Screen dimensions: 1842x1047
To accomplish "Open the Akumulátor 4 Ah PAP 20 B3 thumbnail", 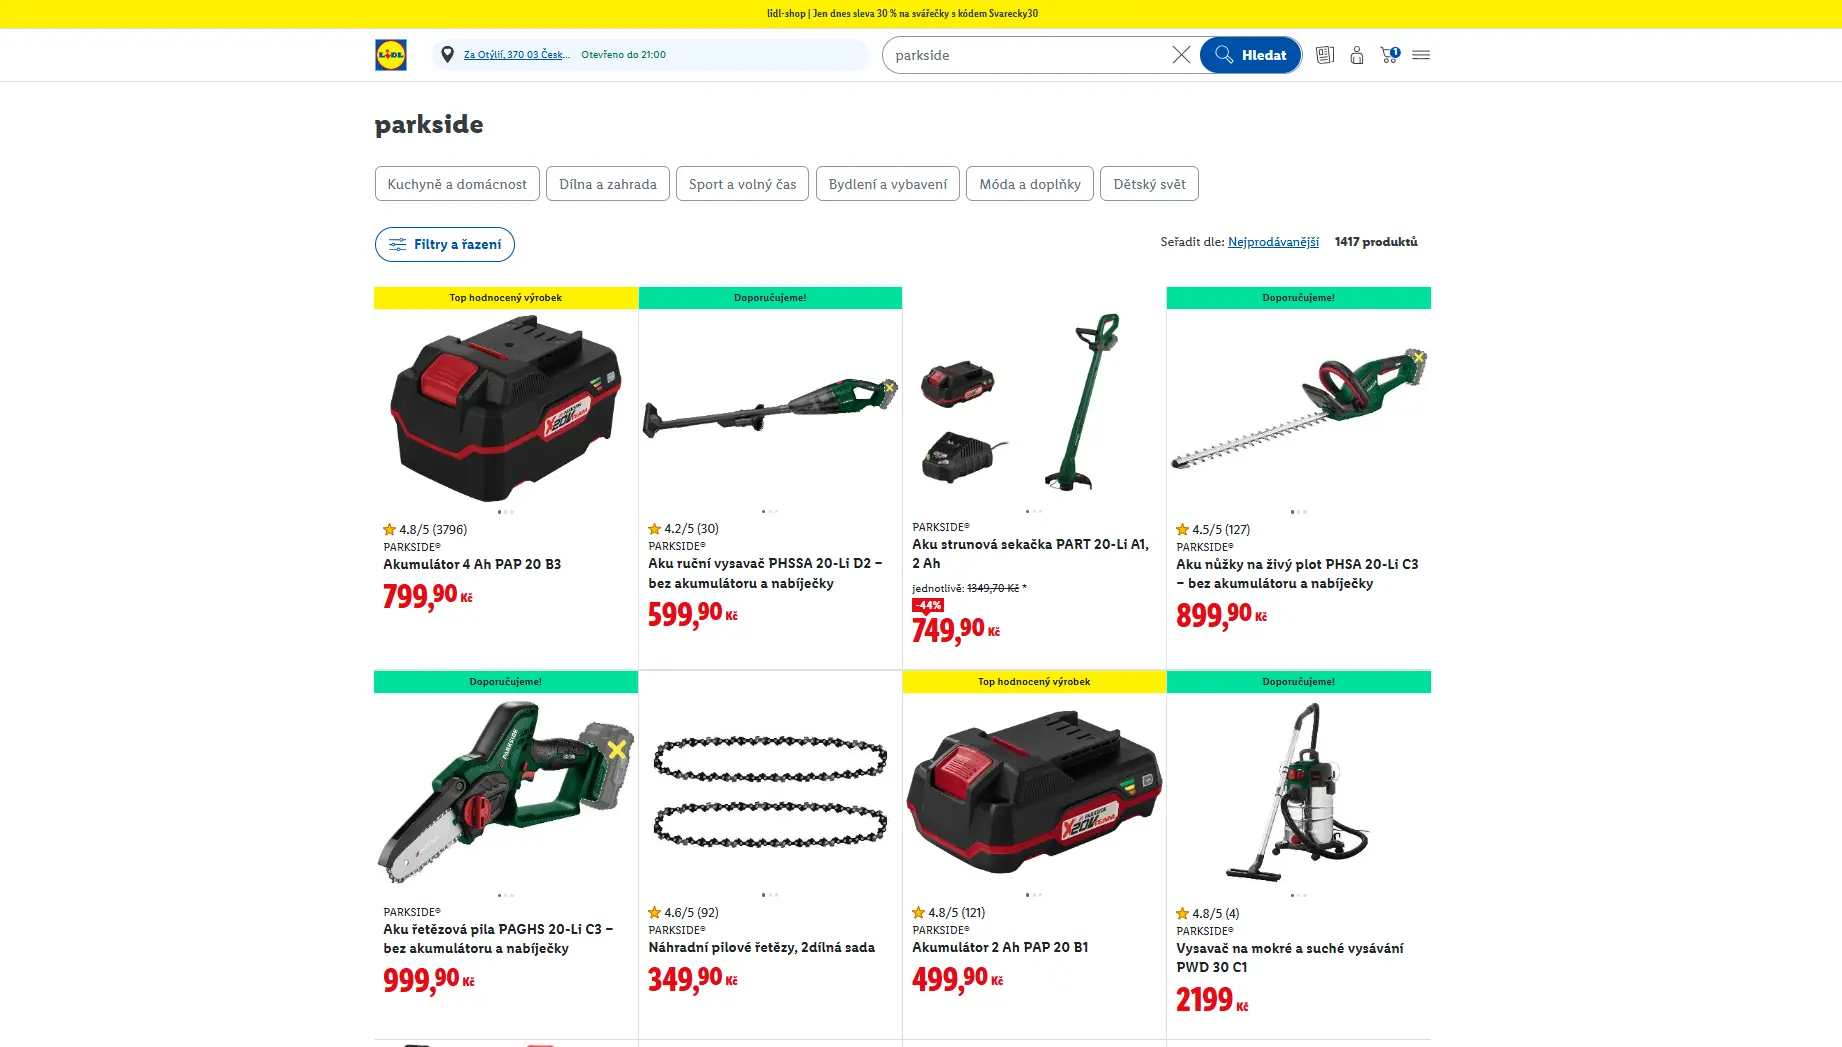I will [x=506, y=408].
